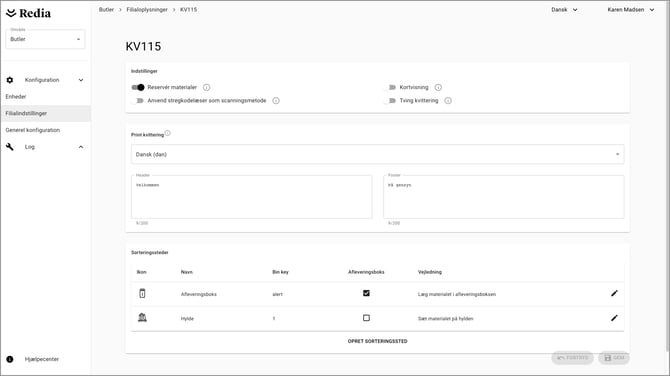Open the Dansk language dropdown
This screenshot has width=670, height=376.
(x=564, y=10)
